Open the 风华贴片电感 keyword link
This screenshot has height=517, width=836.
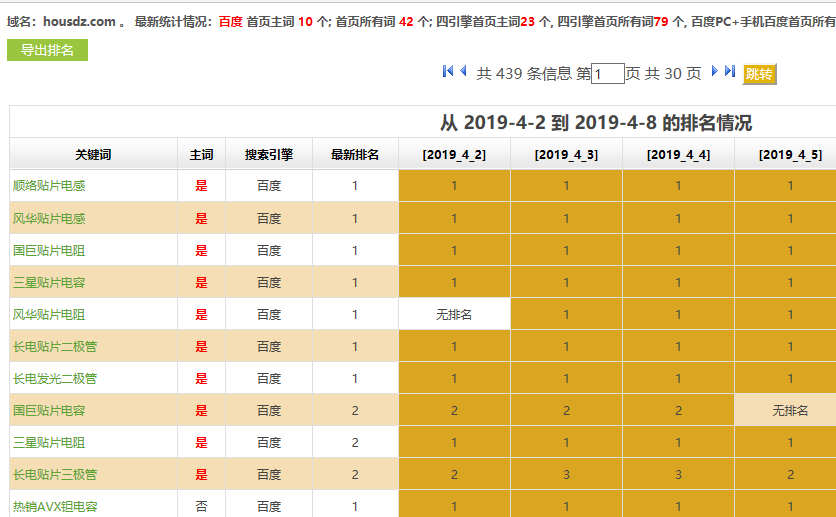coord(49,218)
